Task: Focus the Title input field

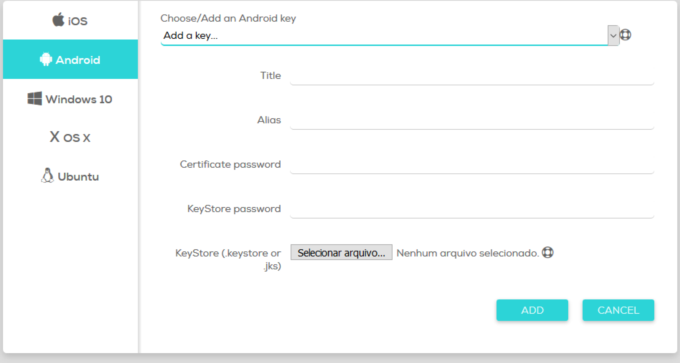Action: 472,75
